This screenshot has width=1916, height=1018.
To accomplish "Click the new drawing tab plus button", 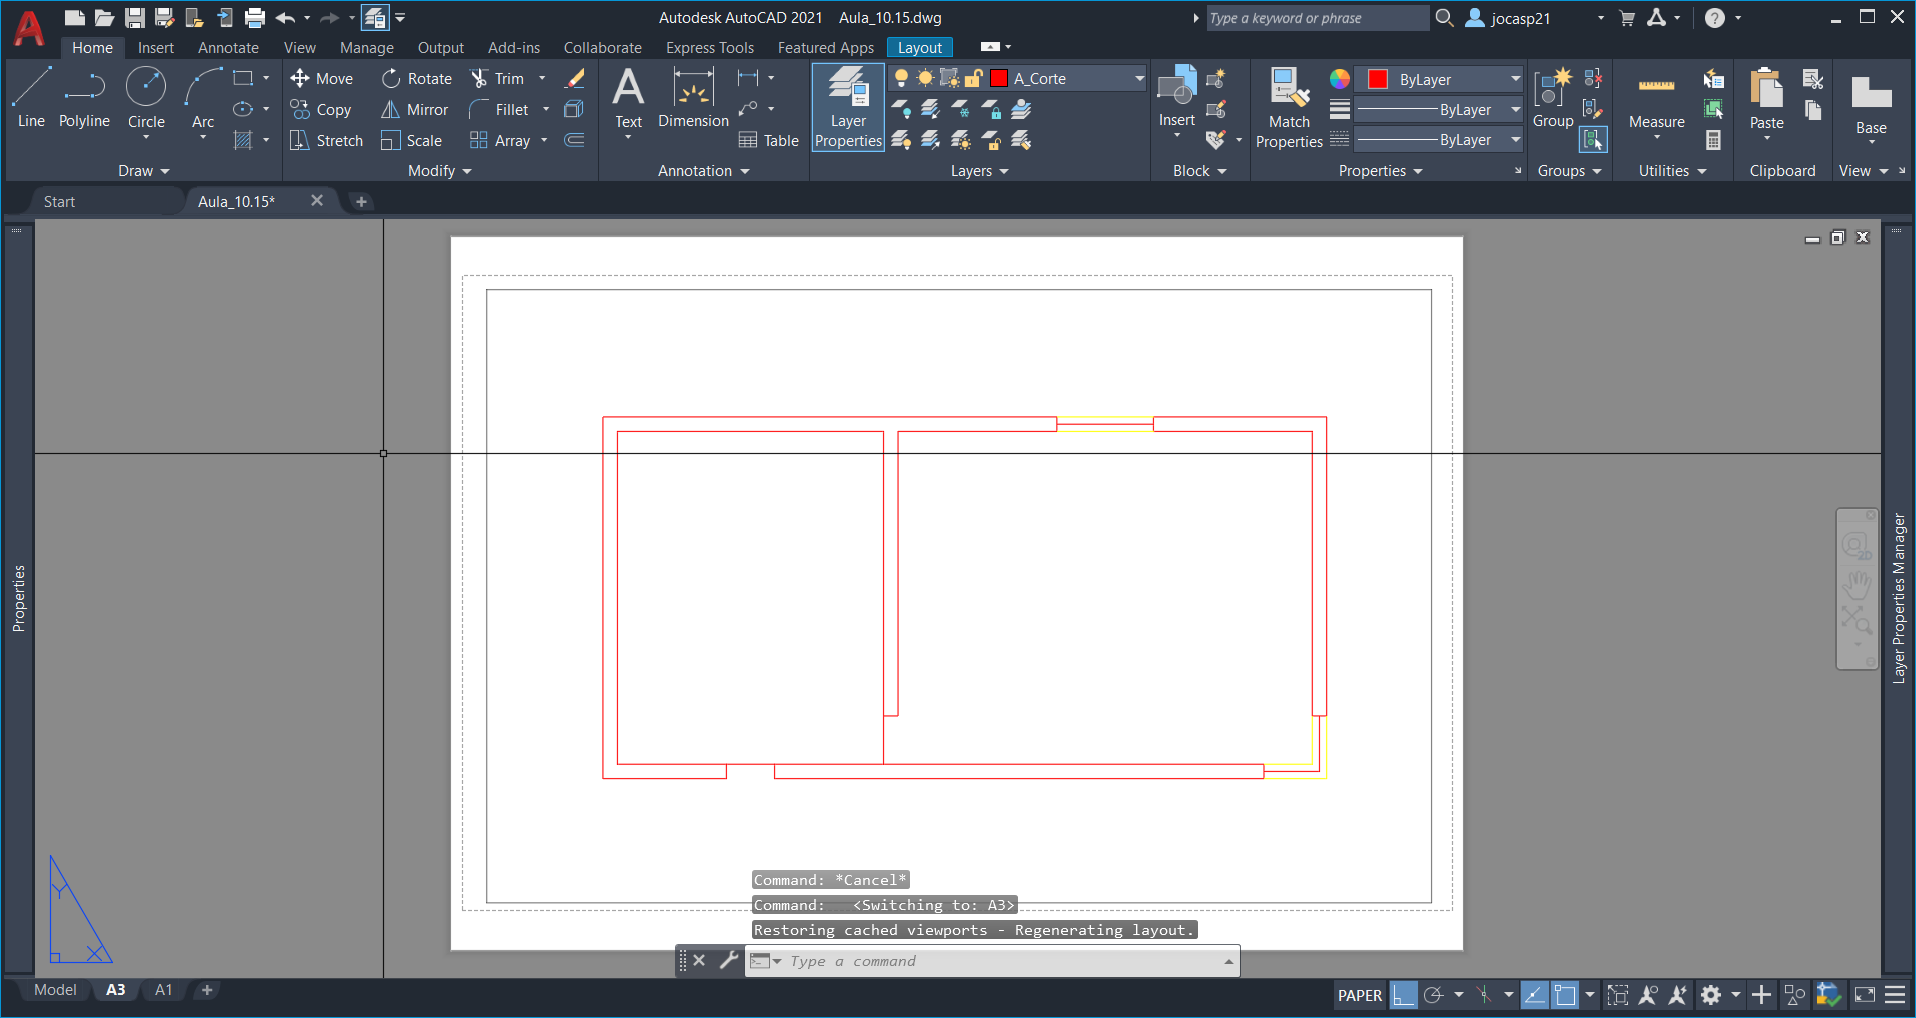I will [361, 201].
